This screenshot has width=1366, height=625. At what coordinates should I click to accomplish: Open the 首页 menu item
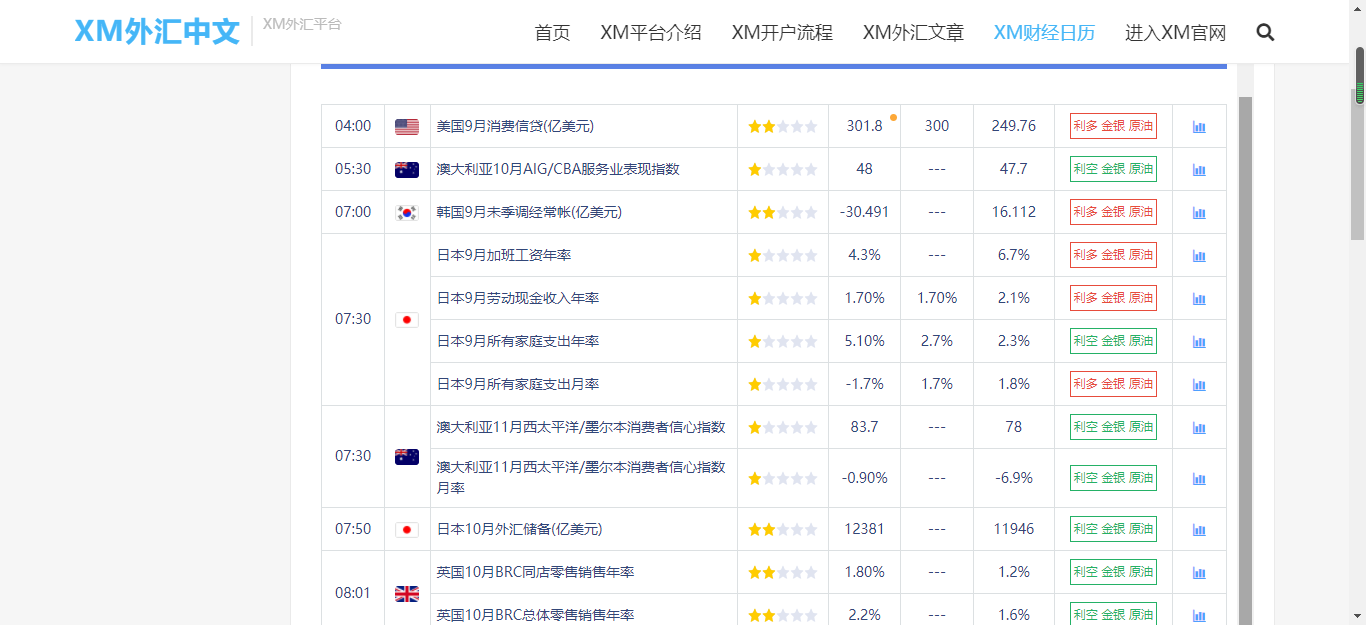[552, 32]
